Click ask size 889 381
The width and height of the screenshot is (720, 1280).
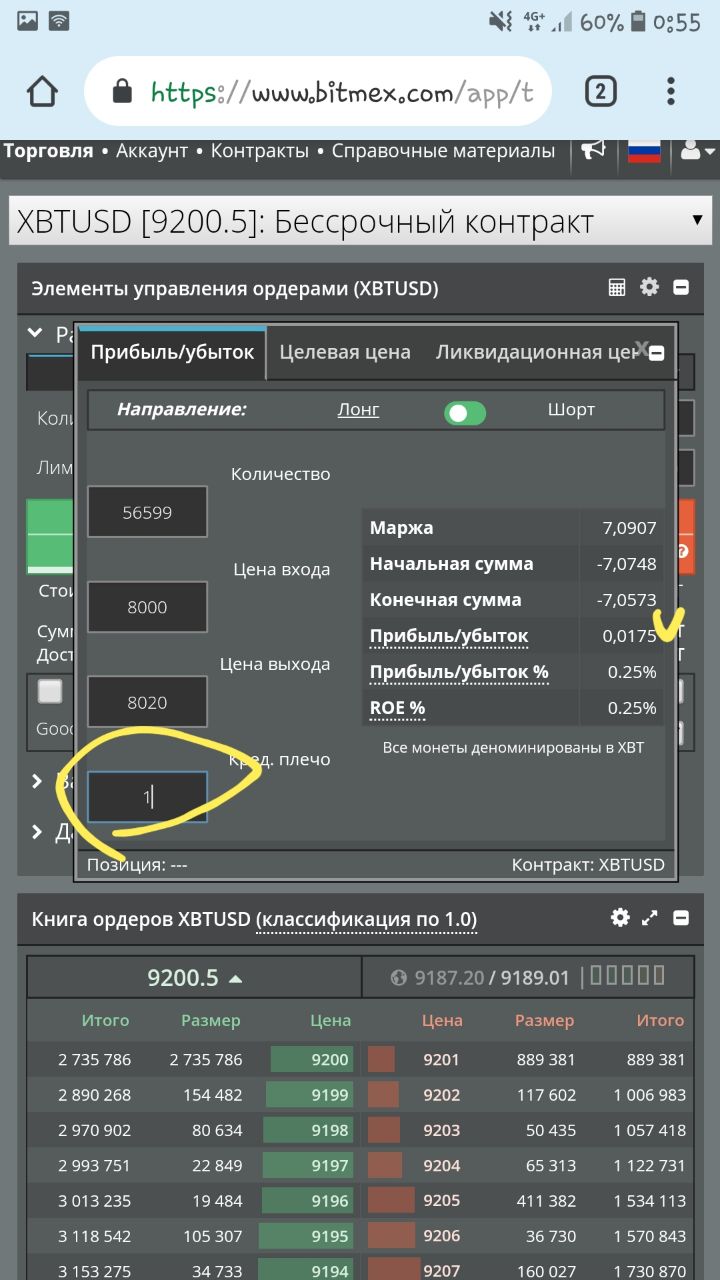[546, 1059]
